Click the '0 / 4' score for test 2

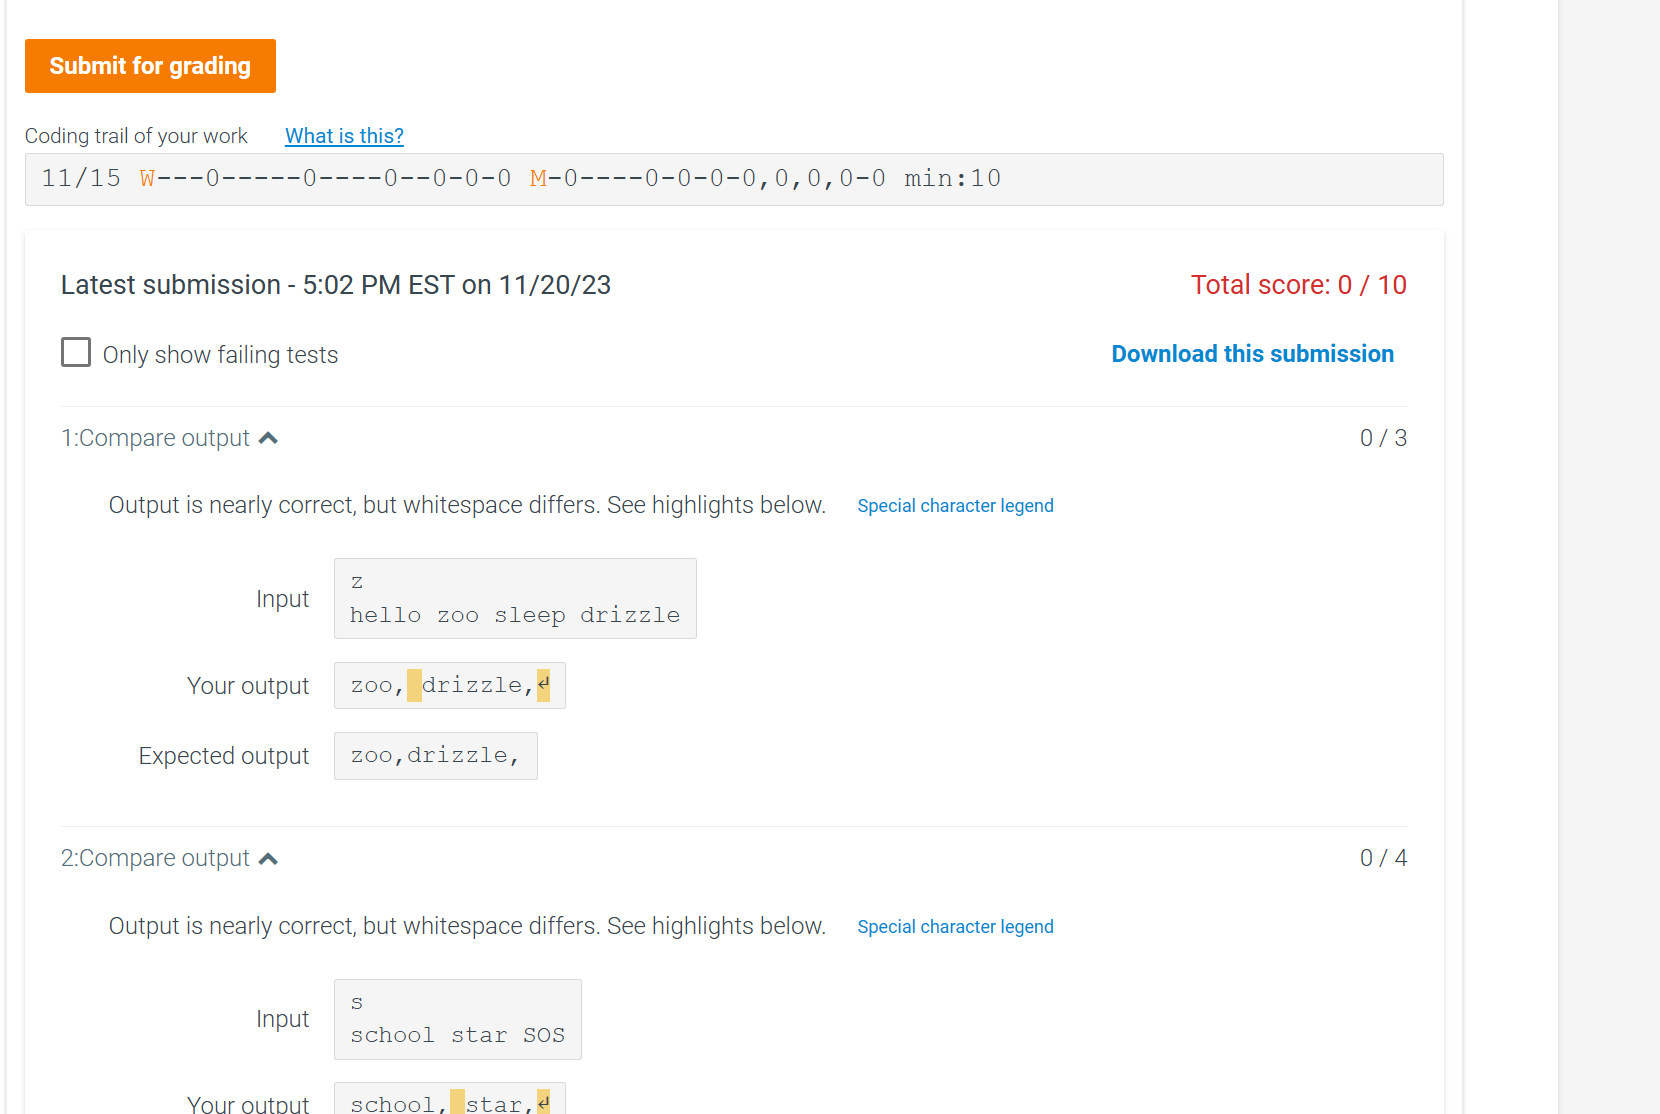(1383, 858)
